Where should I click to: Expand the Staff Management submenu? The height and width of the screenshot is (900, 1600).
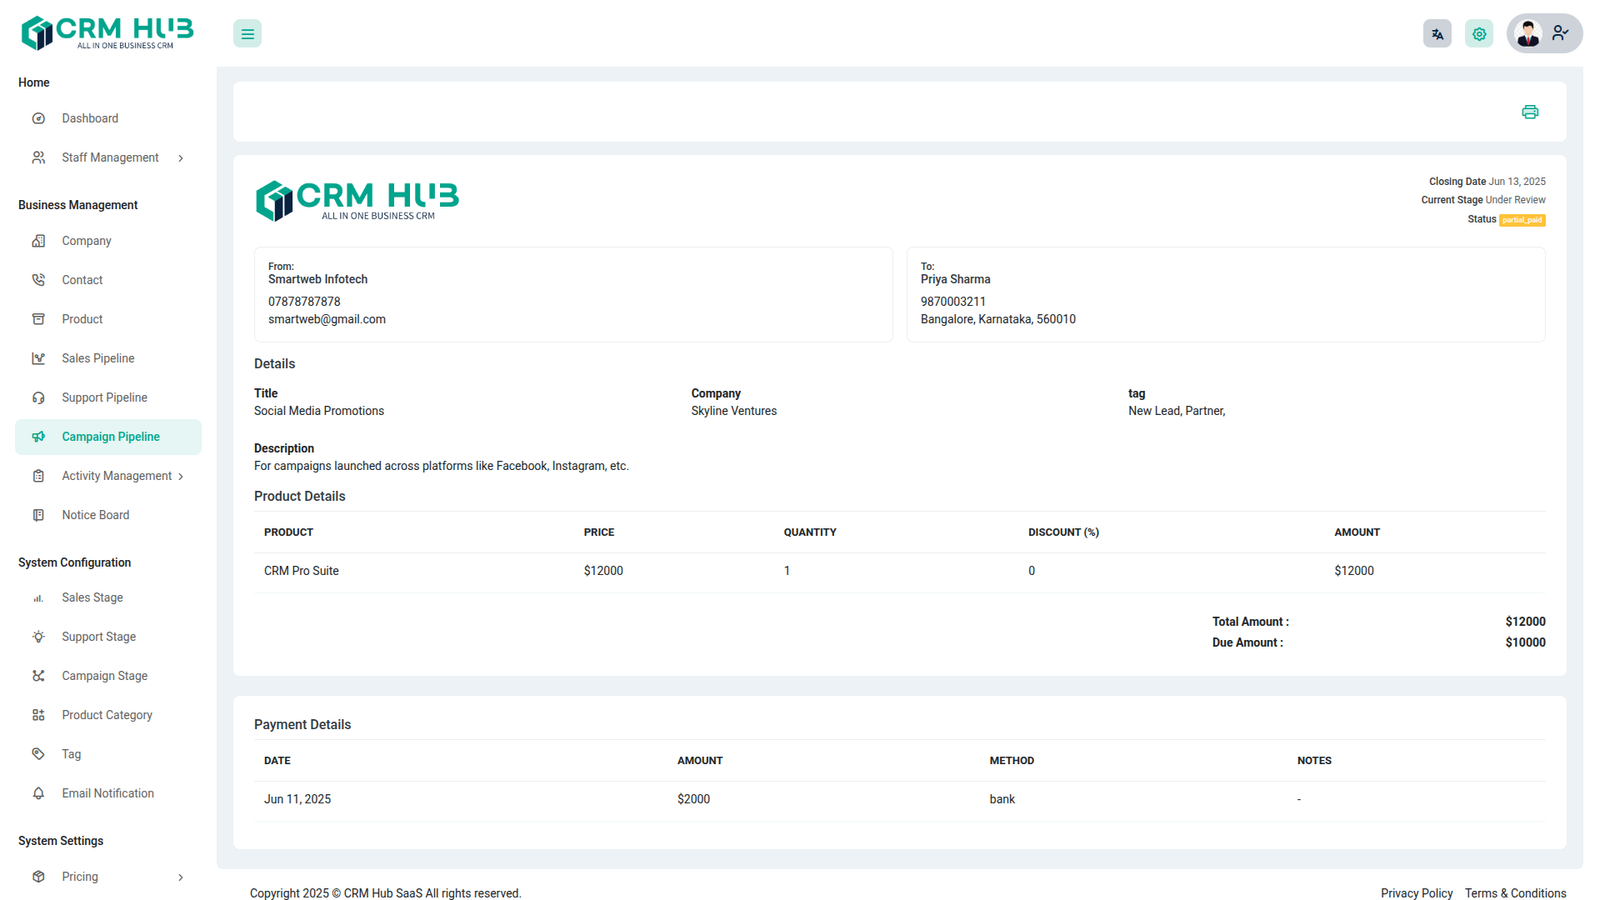(181, 158)
